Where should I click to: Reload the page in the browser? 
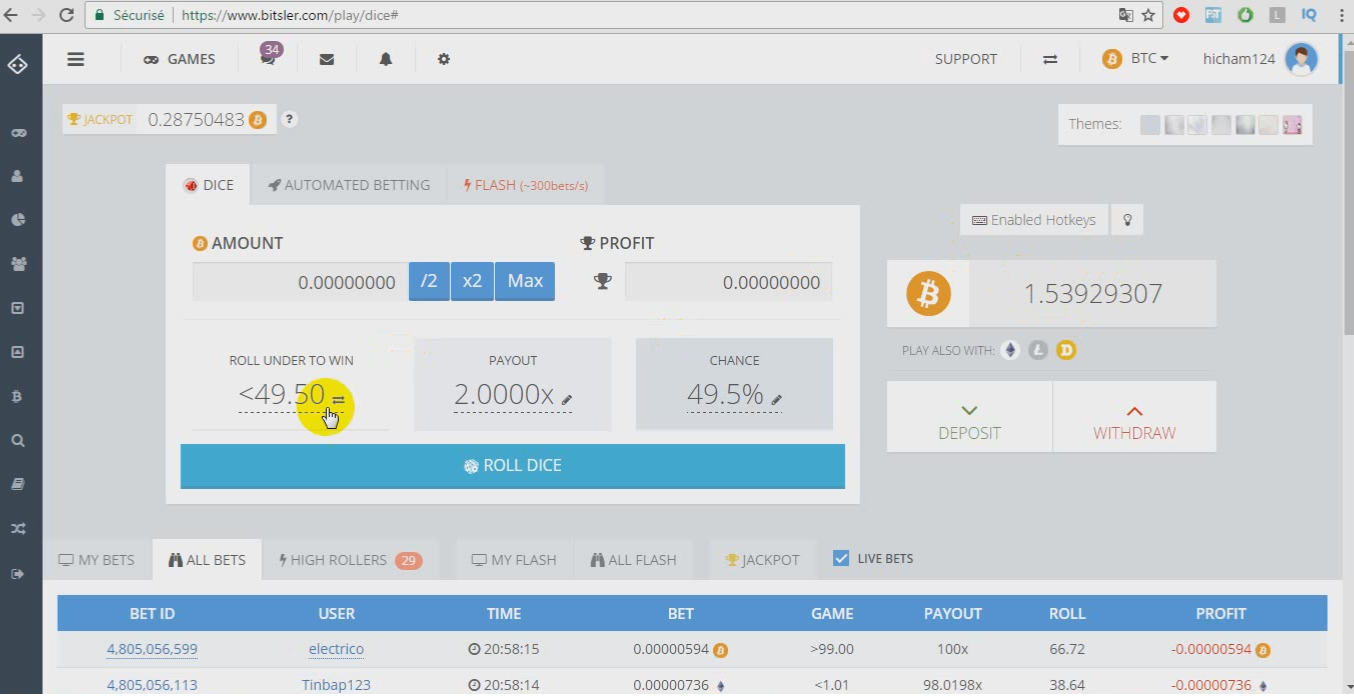(66, 15)
